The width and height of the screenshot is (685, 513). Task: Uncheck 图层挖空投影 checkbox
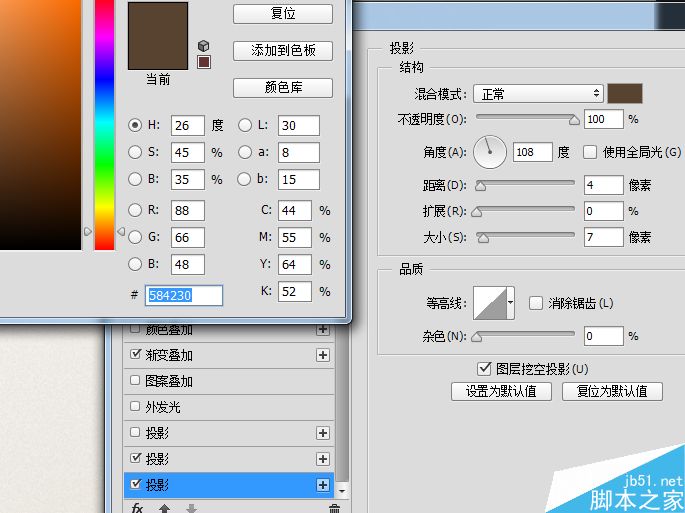[x=484, y=368]
